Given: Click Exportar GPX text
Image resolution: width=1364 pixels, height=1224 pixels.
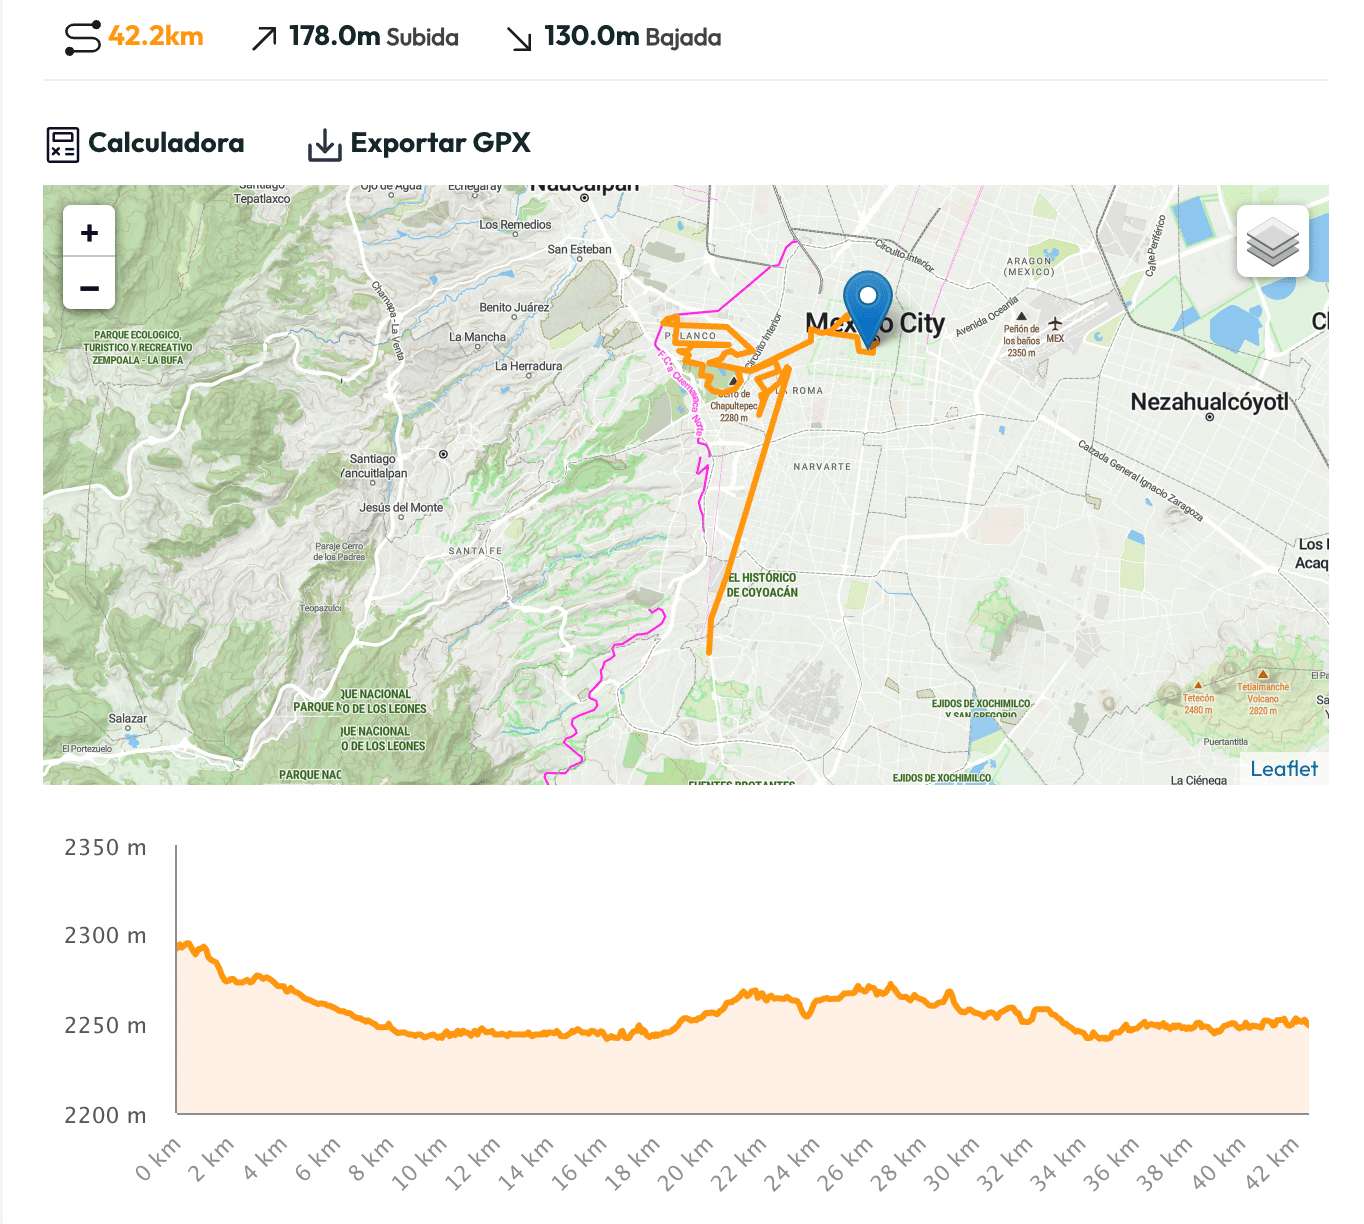Looking at the screenshot, I should click(440, 143).
